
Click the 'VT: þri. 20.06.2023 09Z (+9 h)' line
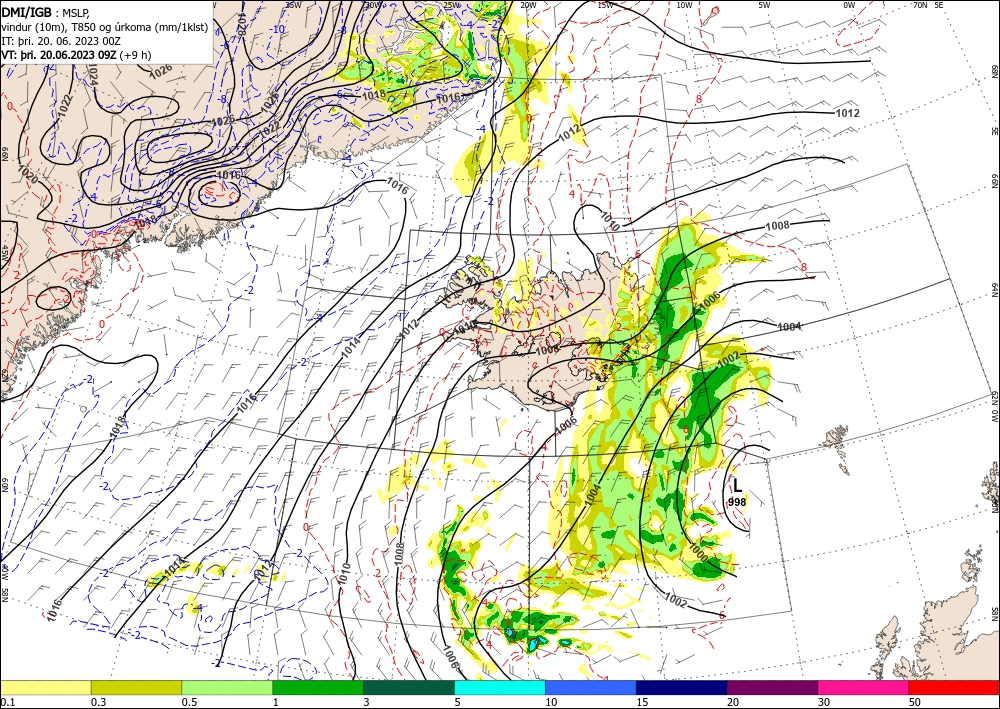pos(76,55)
